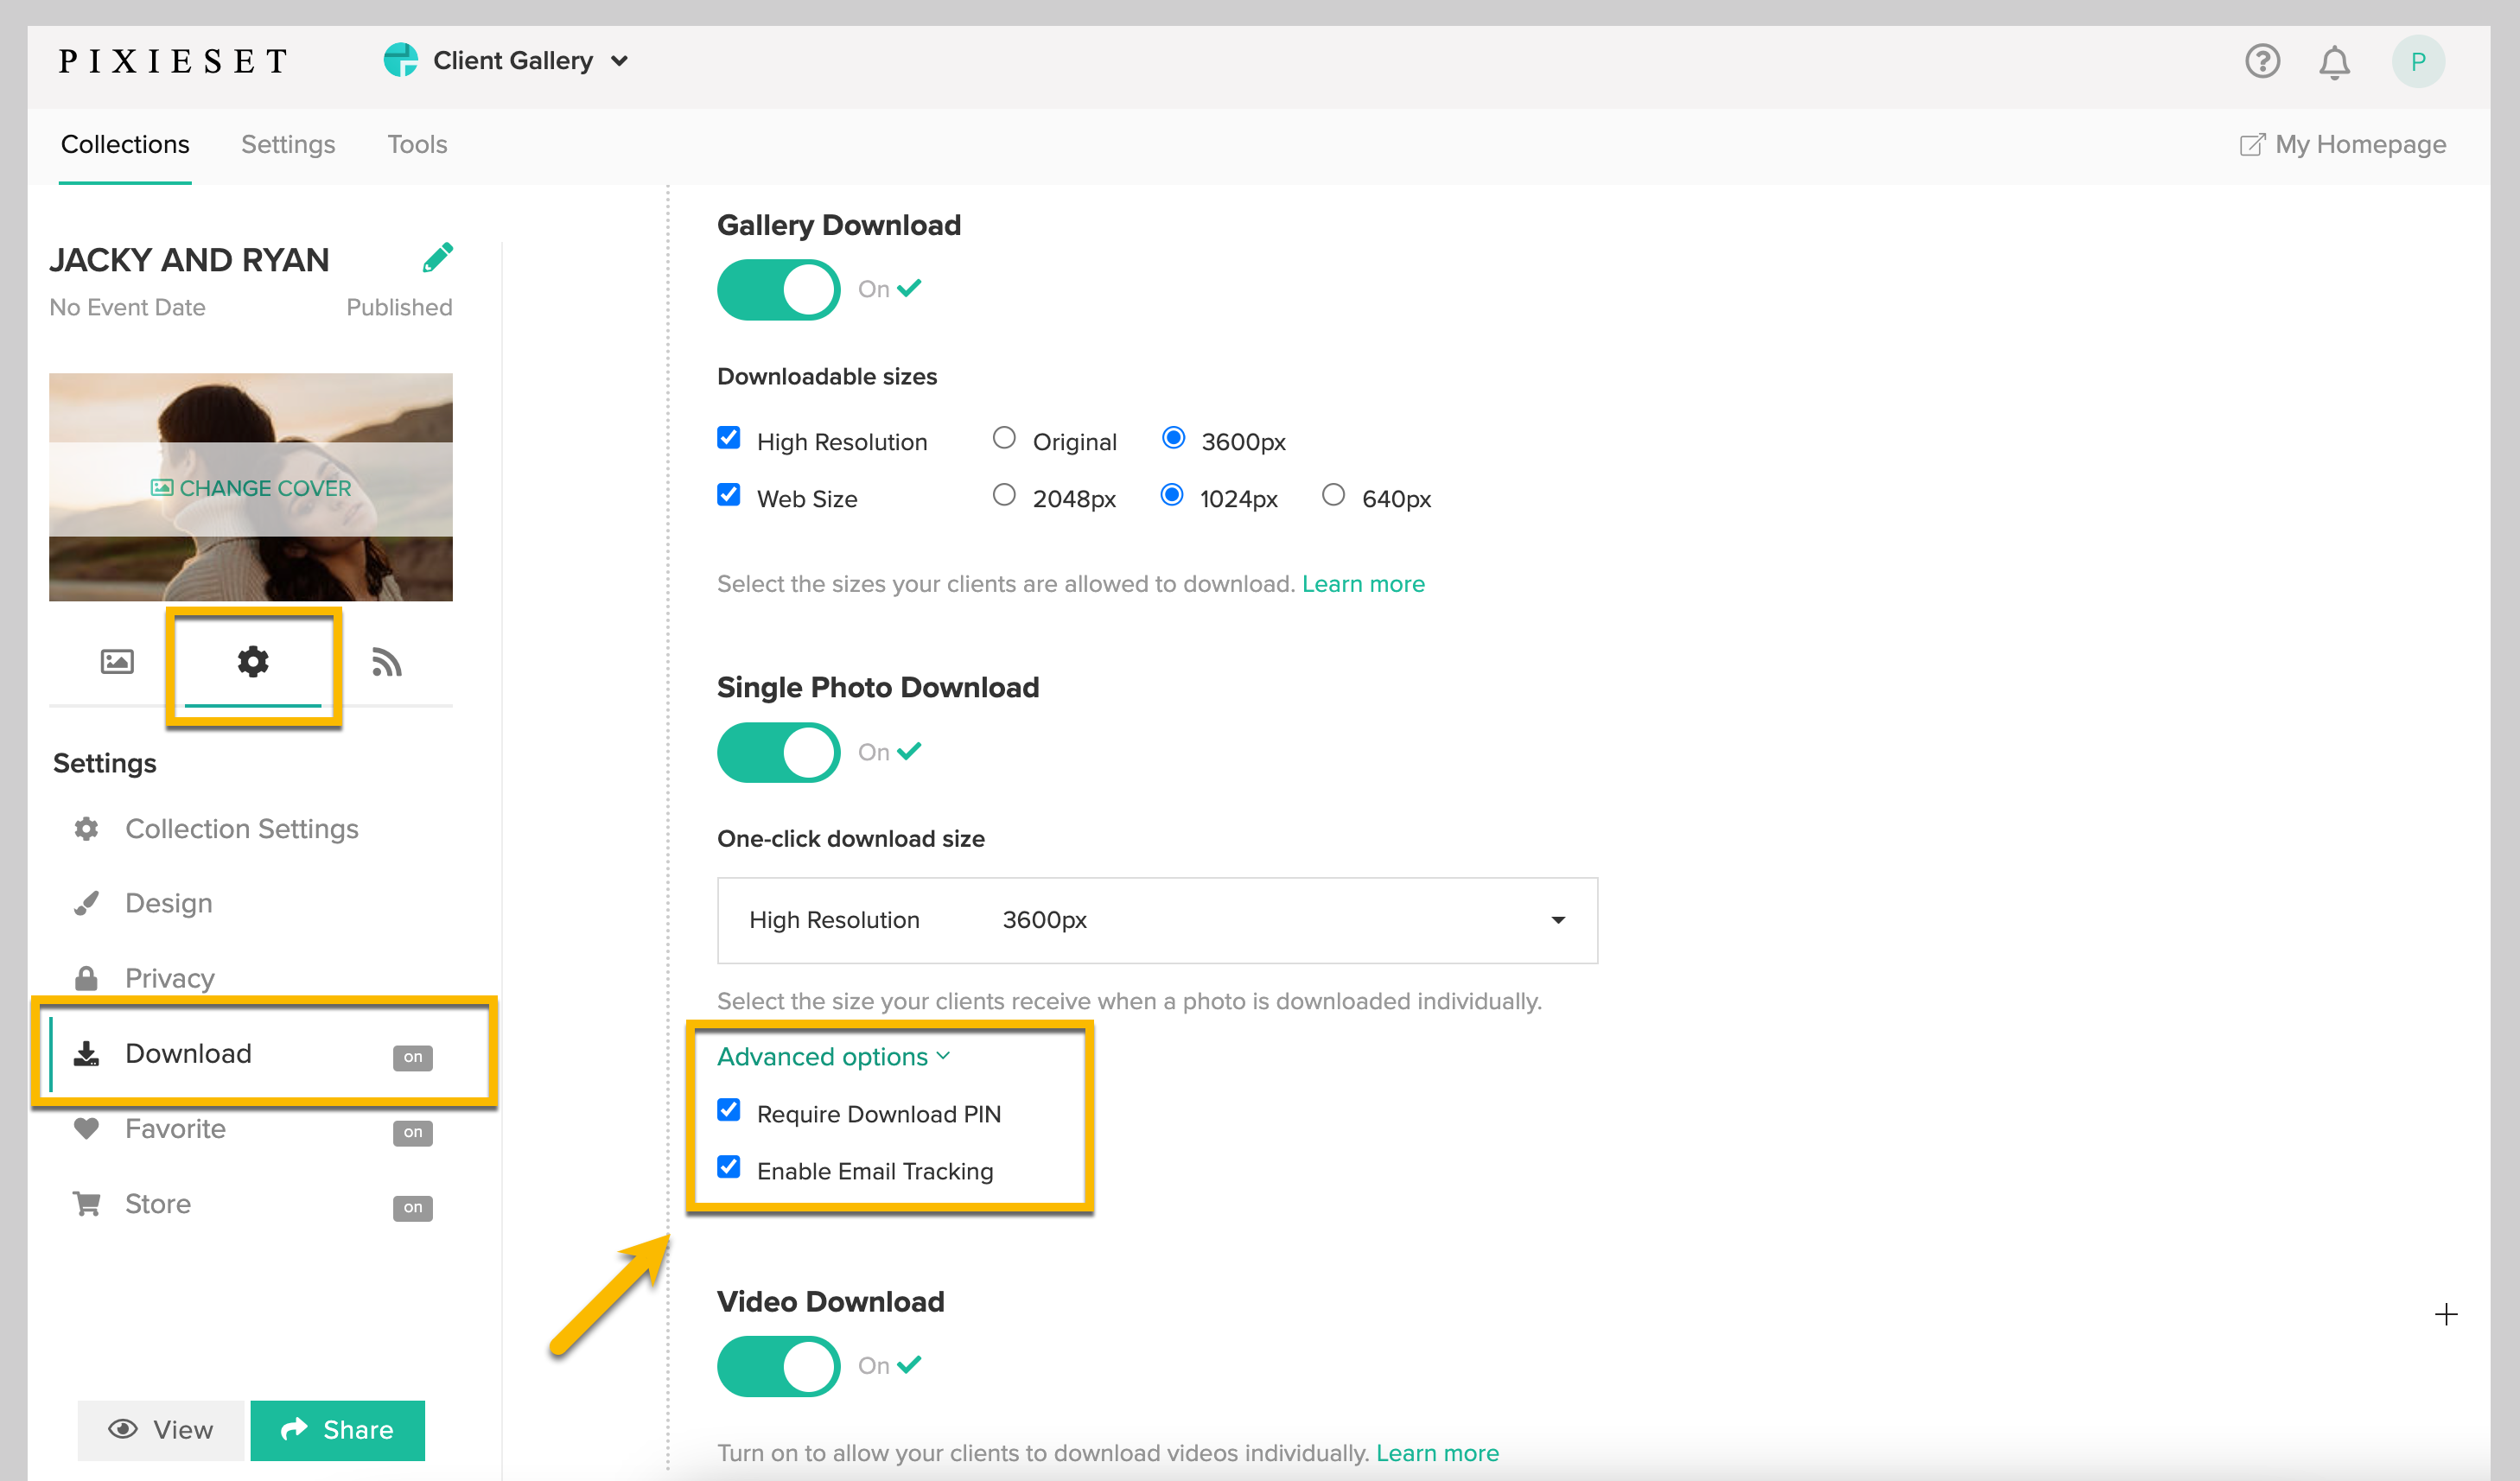Click the View button

click(x=160, y=1430)
